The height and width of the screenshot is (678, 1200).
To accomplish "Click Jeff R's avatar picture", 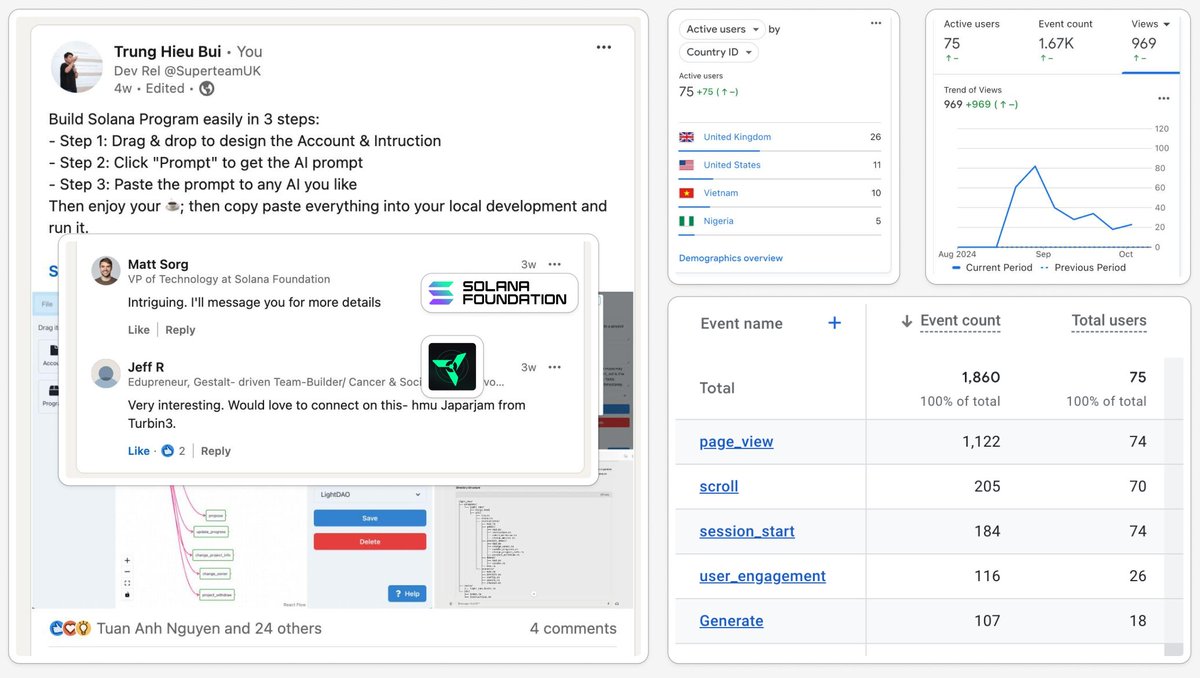I will (x=106, y=373).
